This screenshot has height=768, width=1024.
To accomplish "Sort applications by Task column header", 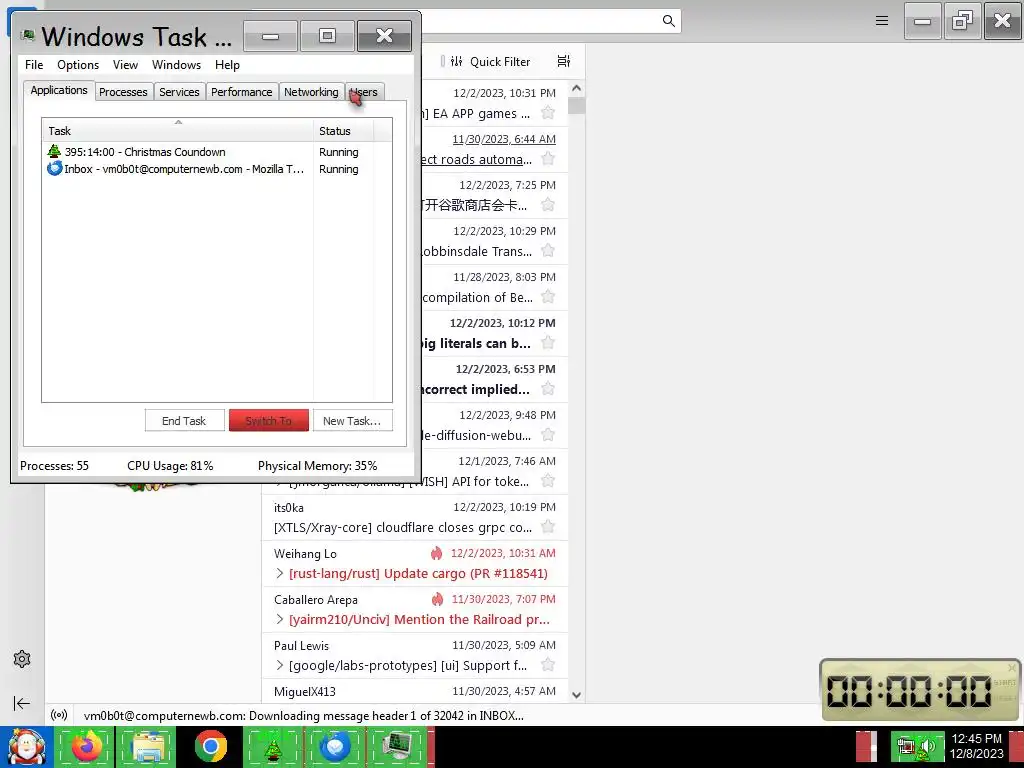I will point(178,131).
